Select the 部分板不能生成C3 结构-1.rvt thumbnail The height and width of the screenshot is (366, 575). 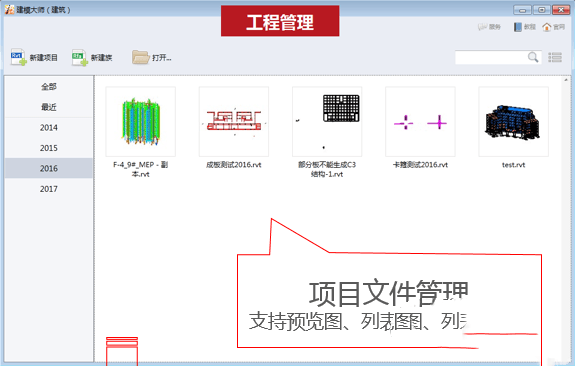point(327,121)
